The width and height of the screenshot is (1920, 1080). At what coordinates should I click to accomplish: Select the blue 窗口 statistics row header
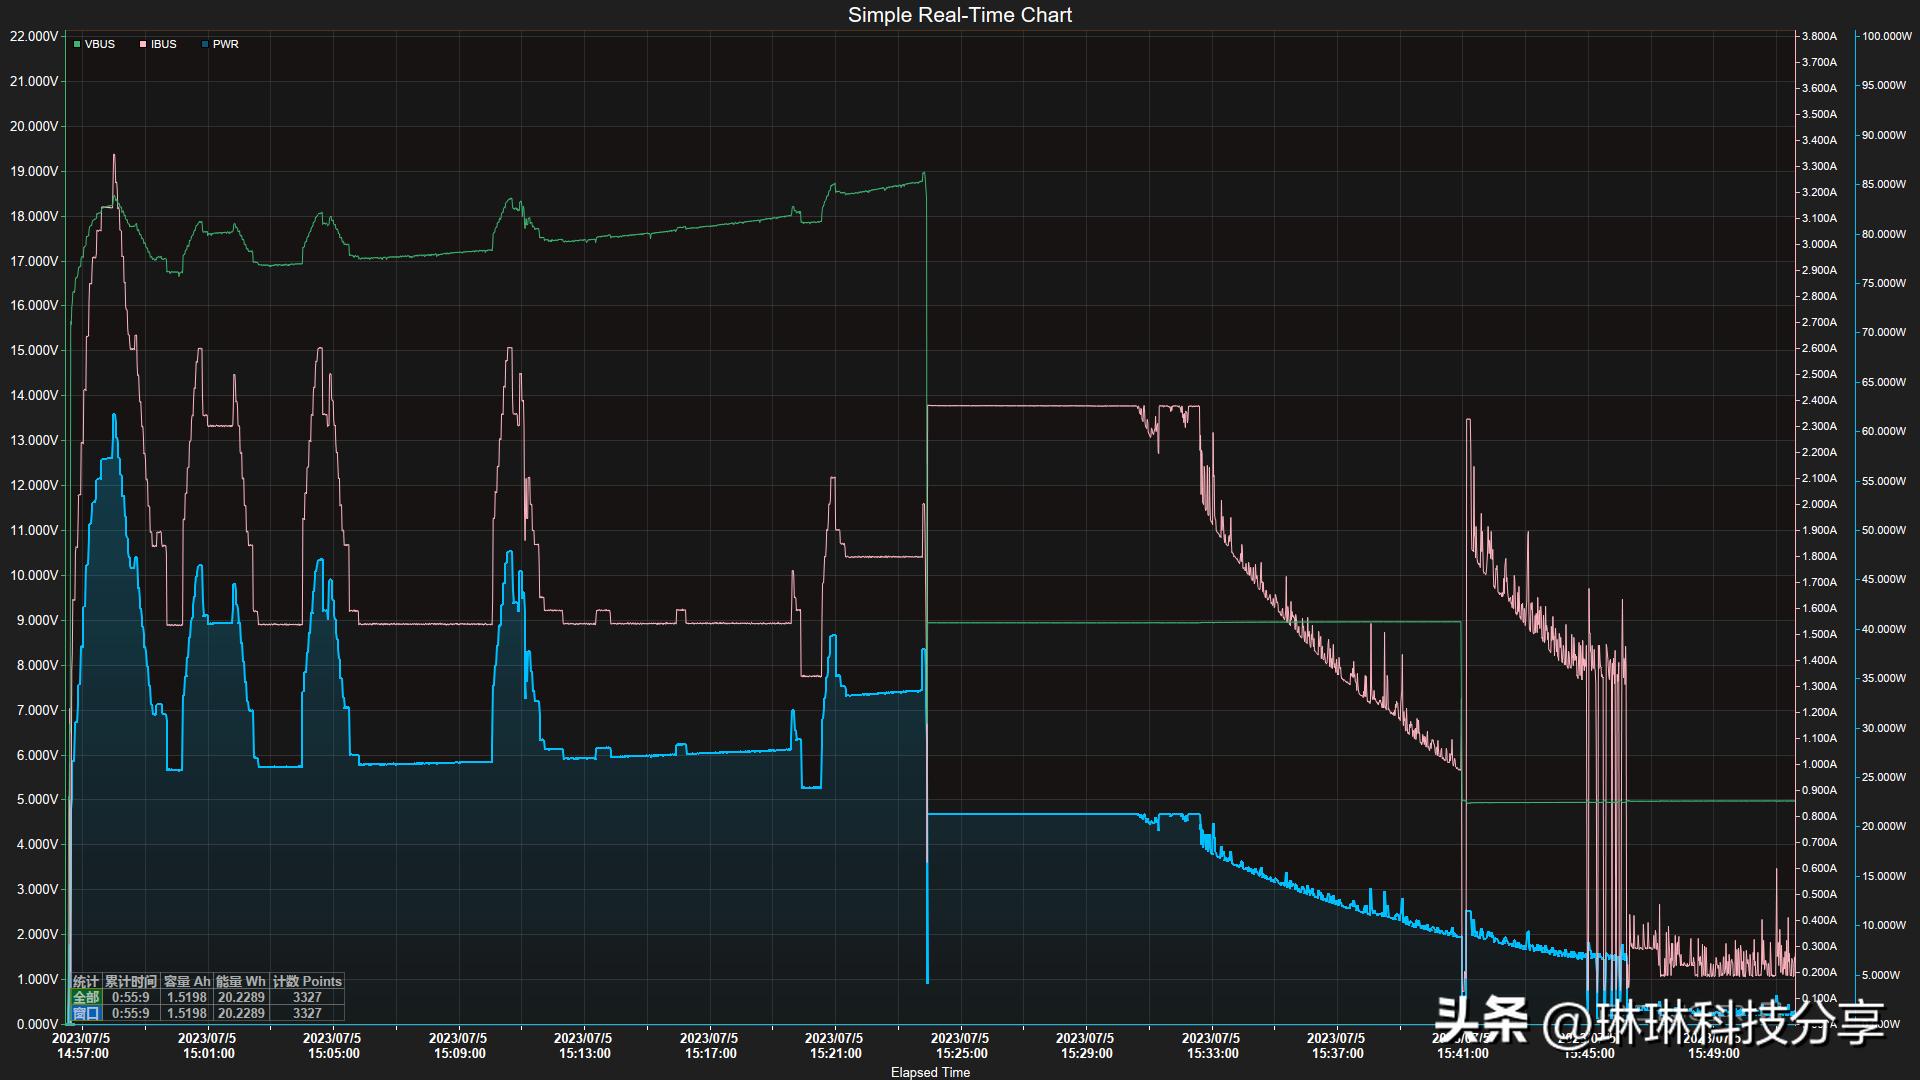point(86,1013)
